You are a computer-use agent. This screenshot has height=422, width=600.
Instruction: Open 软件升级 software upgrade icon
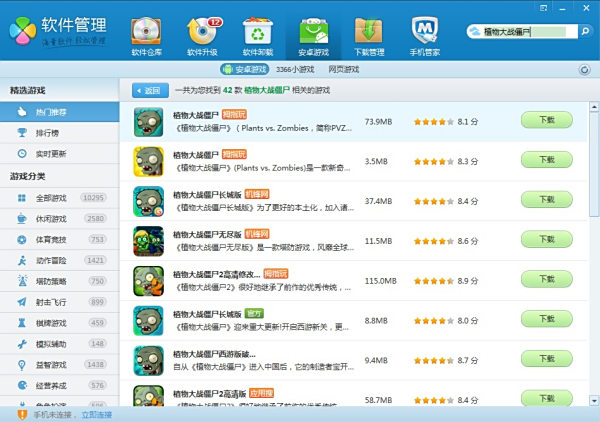(202, 37)
